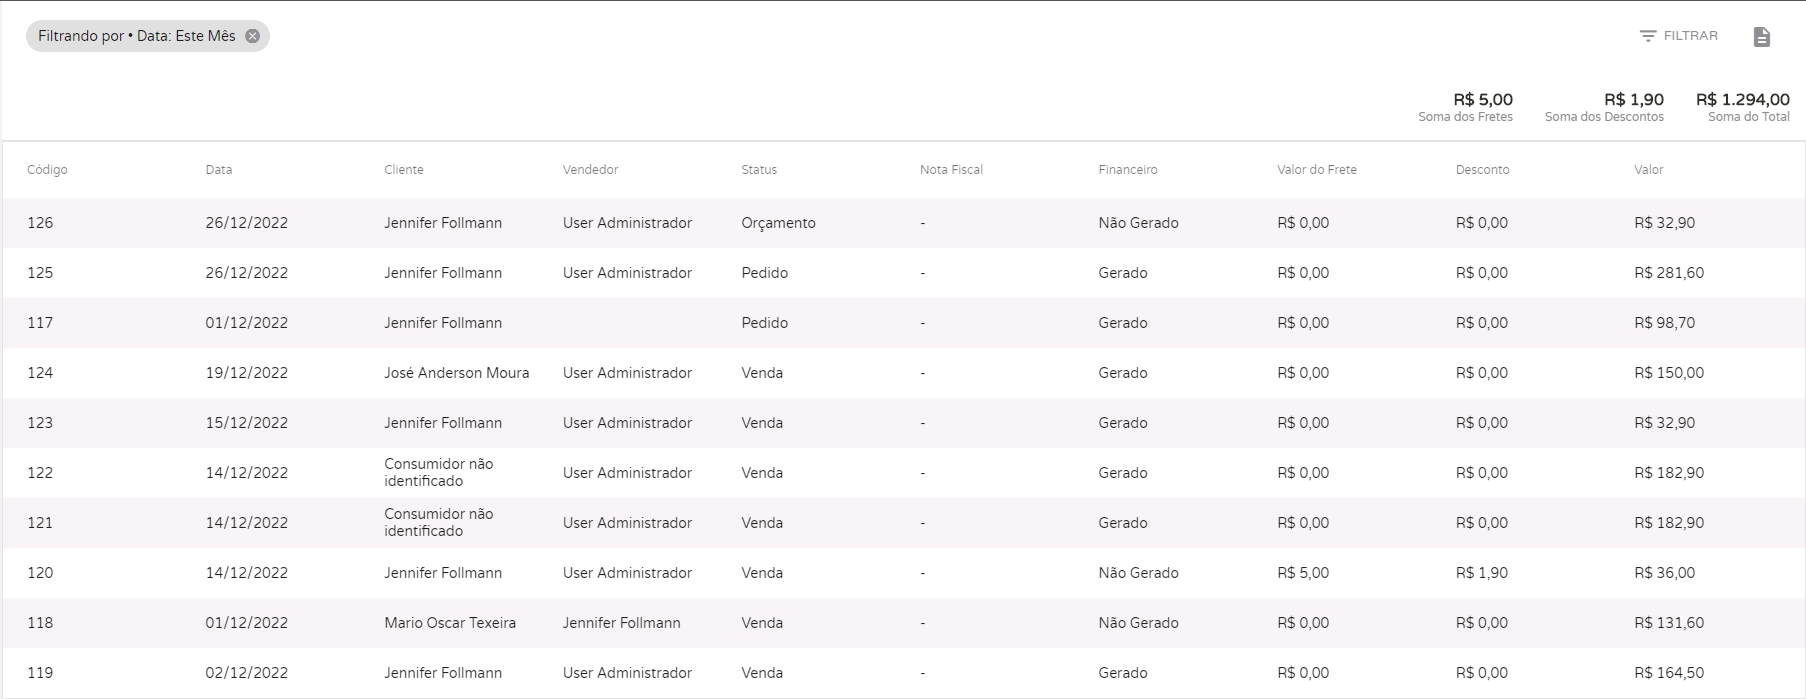Click the Nota Fiscal column header
This screenshot has width=1806, height=699.
click(x=951, y=170)
